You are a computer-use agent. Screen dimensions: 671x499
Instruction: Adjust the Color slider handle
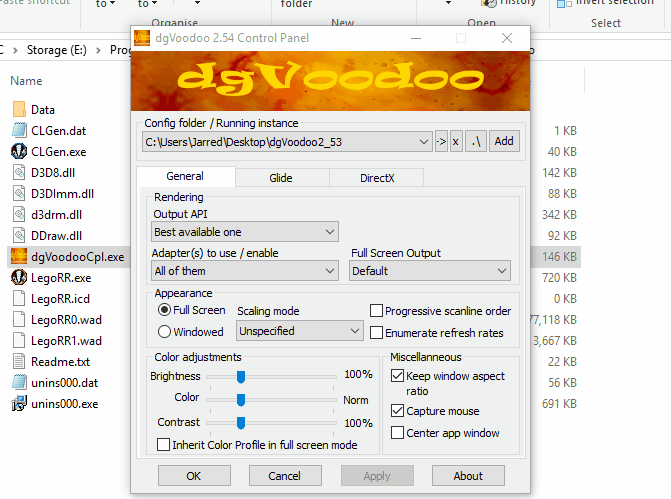click(x=241, y=400)
